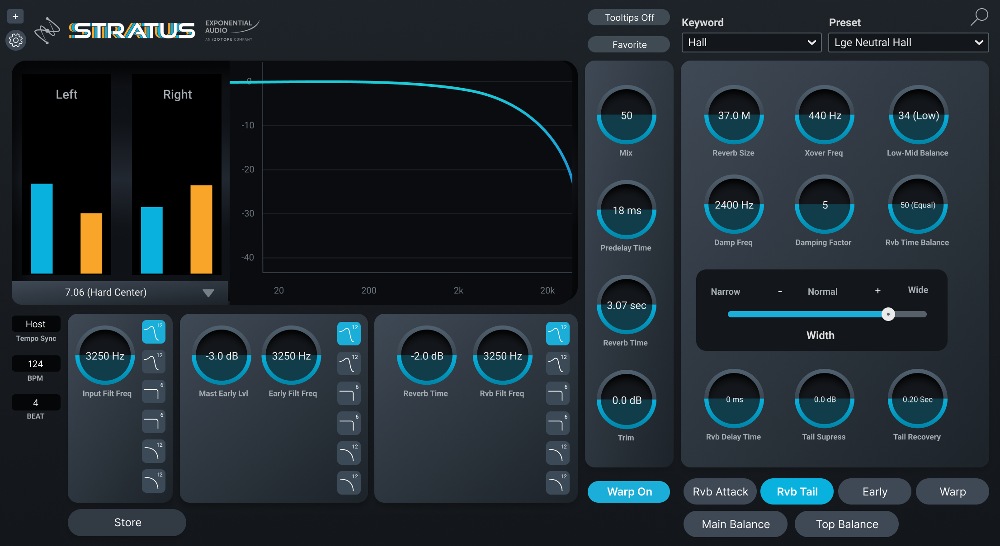Mark preset with the Favorite button
1000x546 pixels.
pyautogui.click(x=629, y=45)
